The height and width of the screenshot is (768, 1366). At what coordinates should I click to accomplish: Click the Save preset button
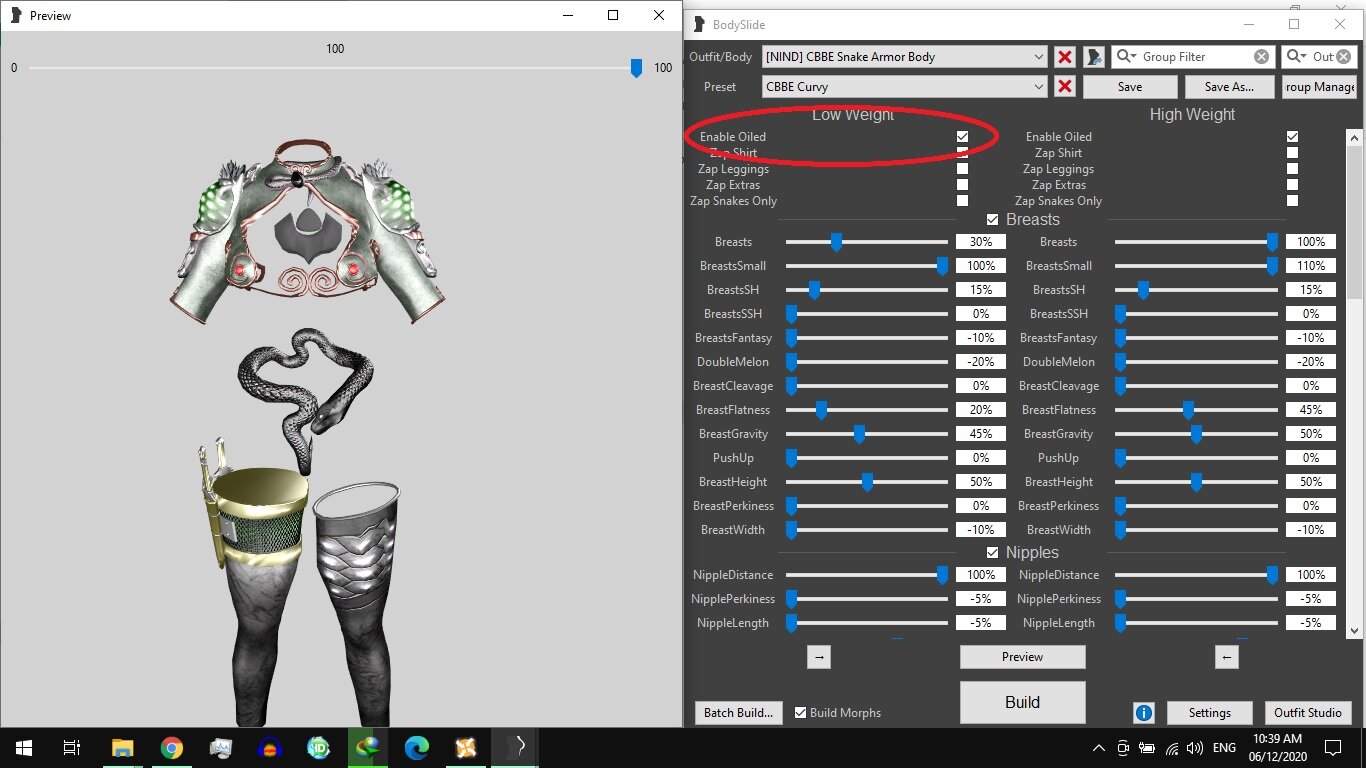point(1130,87)
